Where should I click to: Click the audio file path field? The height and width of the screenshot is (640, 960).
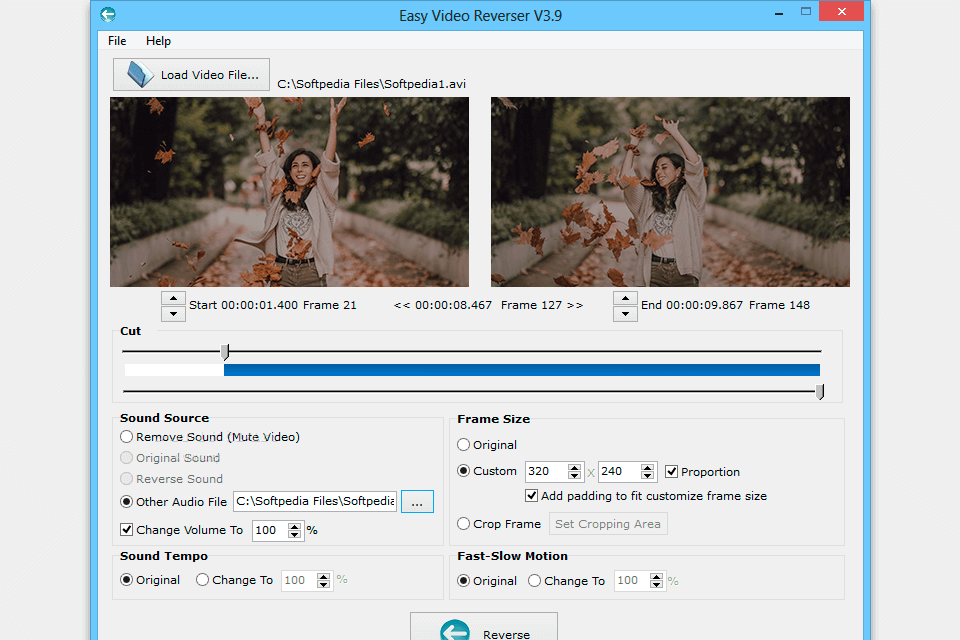click(x=315, y=502)
